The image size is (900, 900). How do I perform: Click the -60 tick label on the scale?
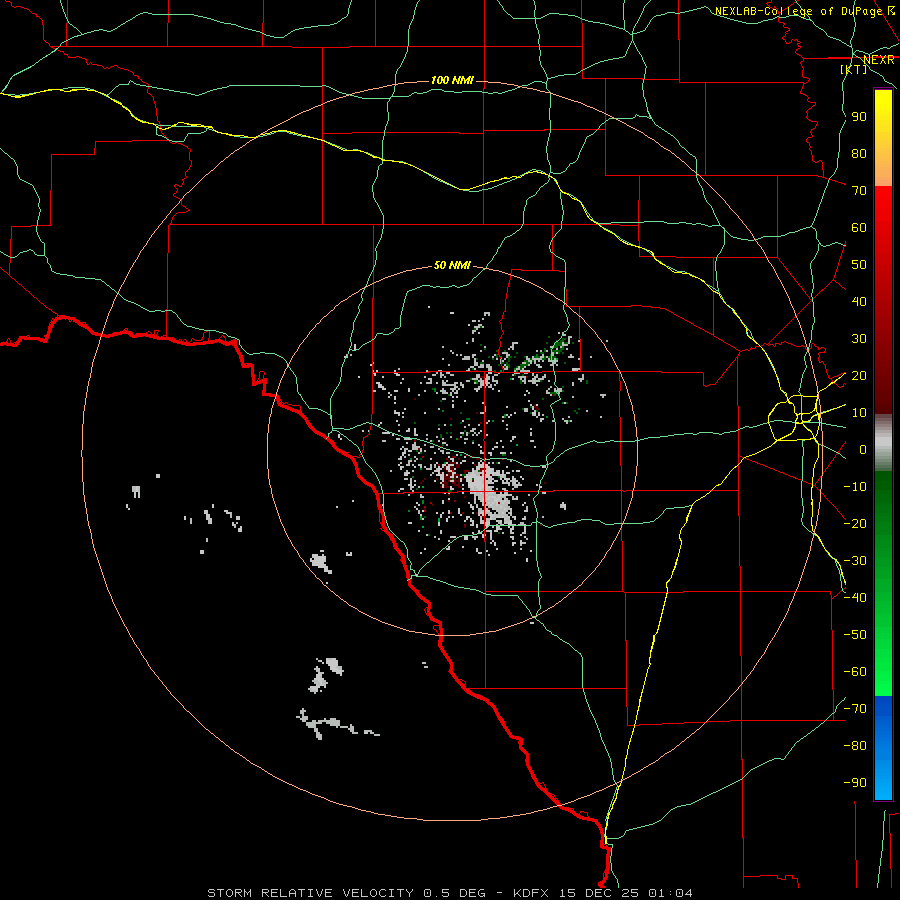pyautogui.click(x=855, y=672)
